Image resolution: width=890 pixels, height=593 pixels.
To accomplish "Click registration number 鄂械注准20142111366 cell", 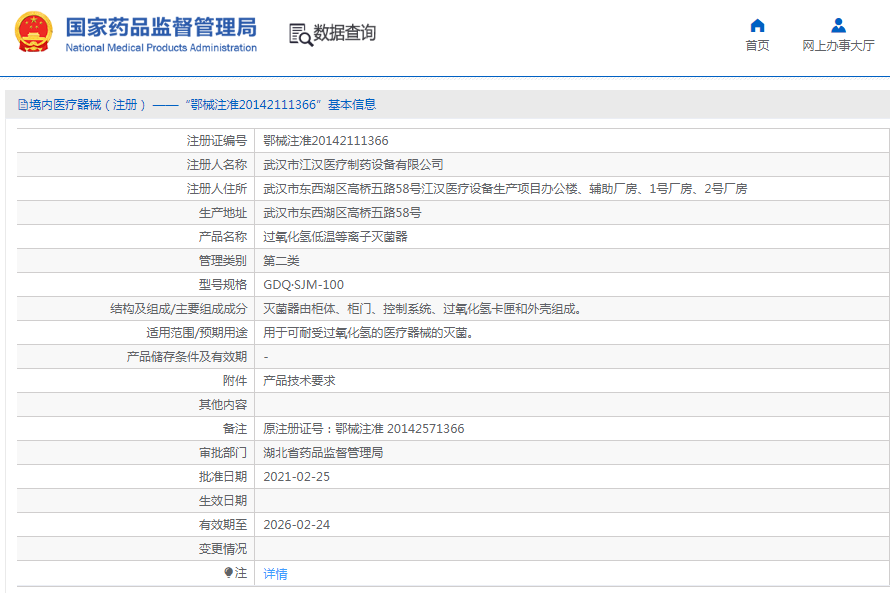I will (x=325, y=141).
